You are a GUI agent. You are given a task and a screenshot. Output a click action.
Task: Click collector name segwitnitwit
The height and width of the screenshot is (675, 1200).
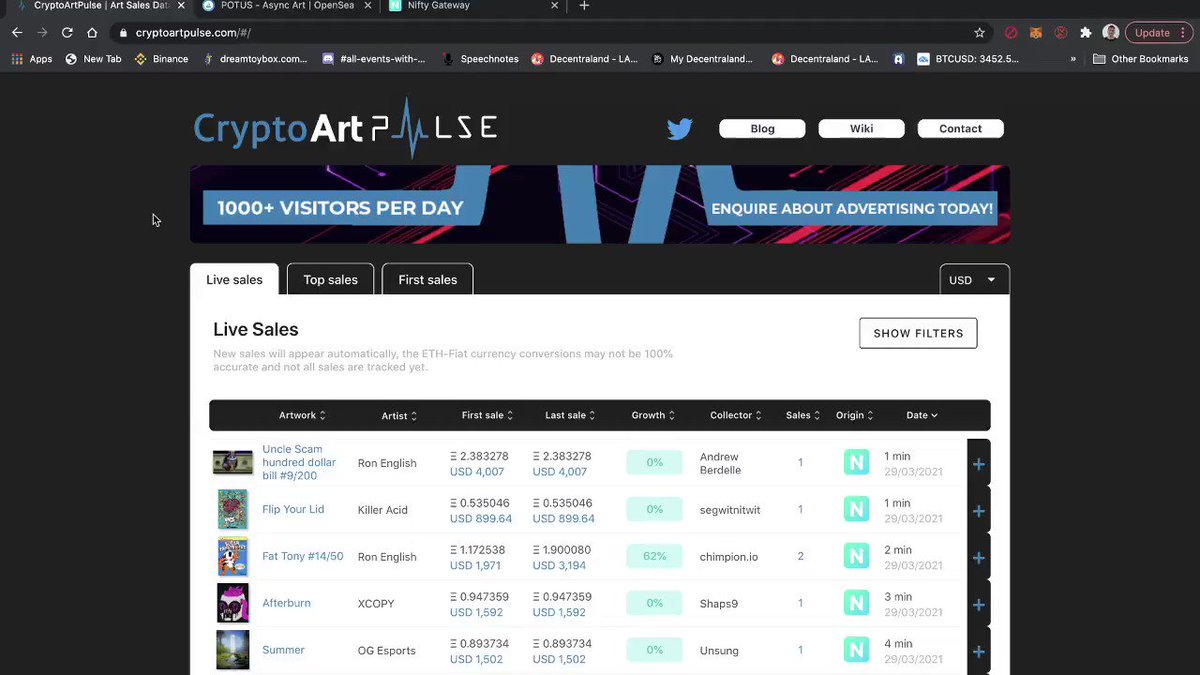(x=730, y=510)
